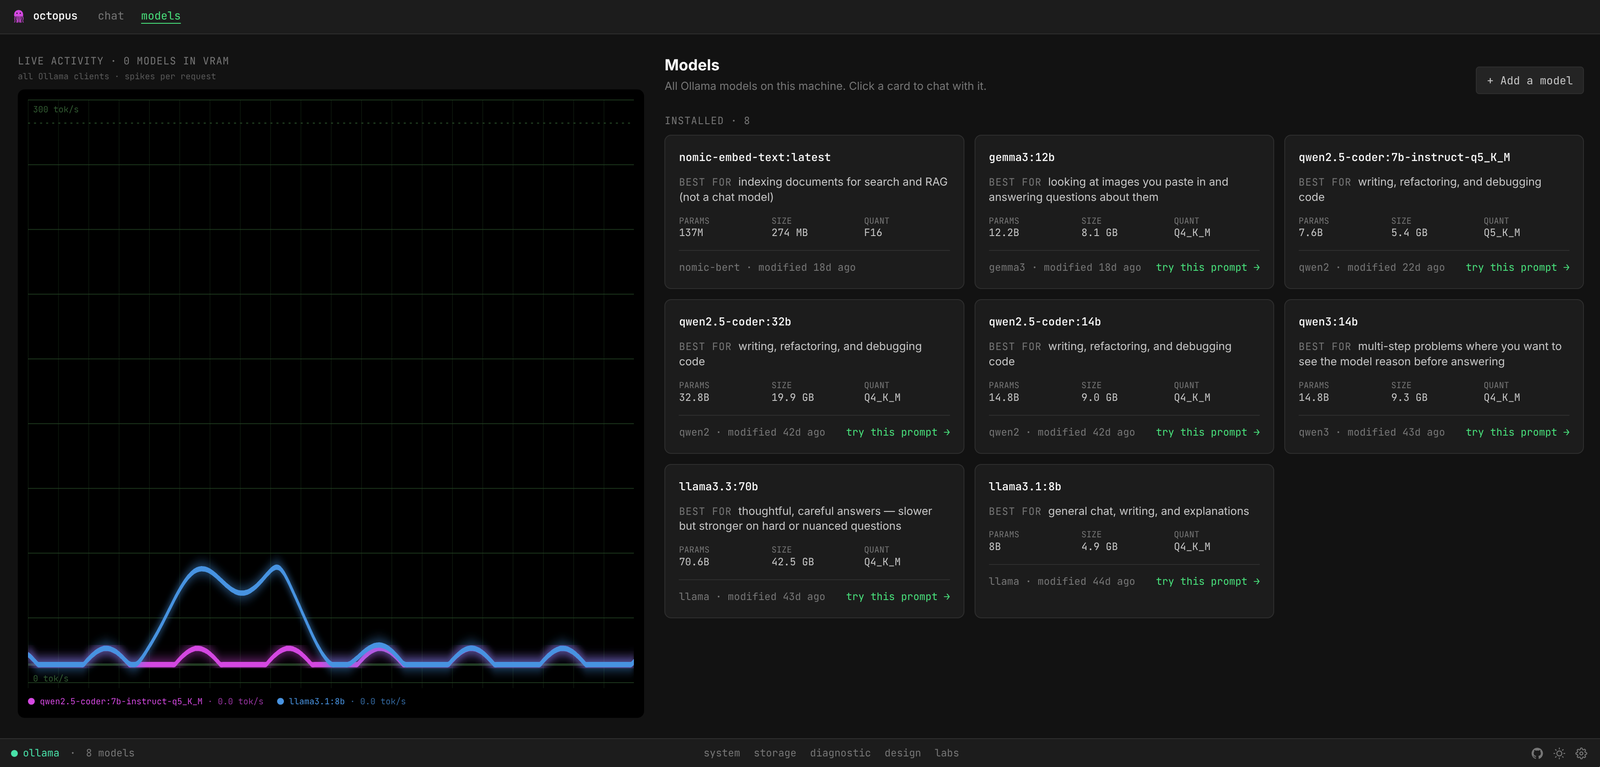Switch to the chat tab
The width and height of the screenshot is (1600, 767).
pos(111,16)
